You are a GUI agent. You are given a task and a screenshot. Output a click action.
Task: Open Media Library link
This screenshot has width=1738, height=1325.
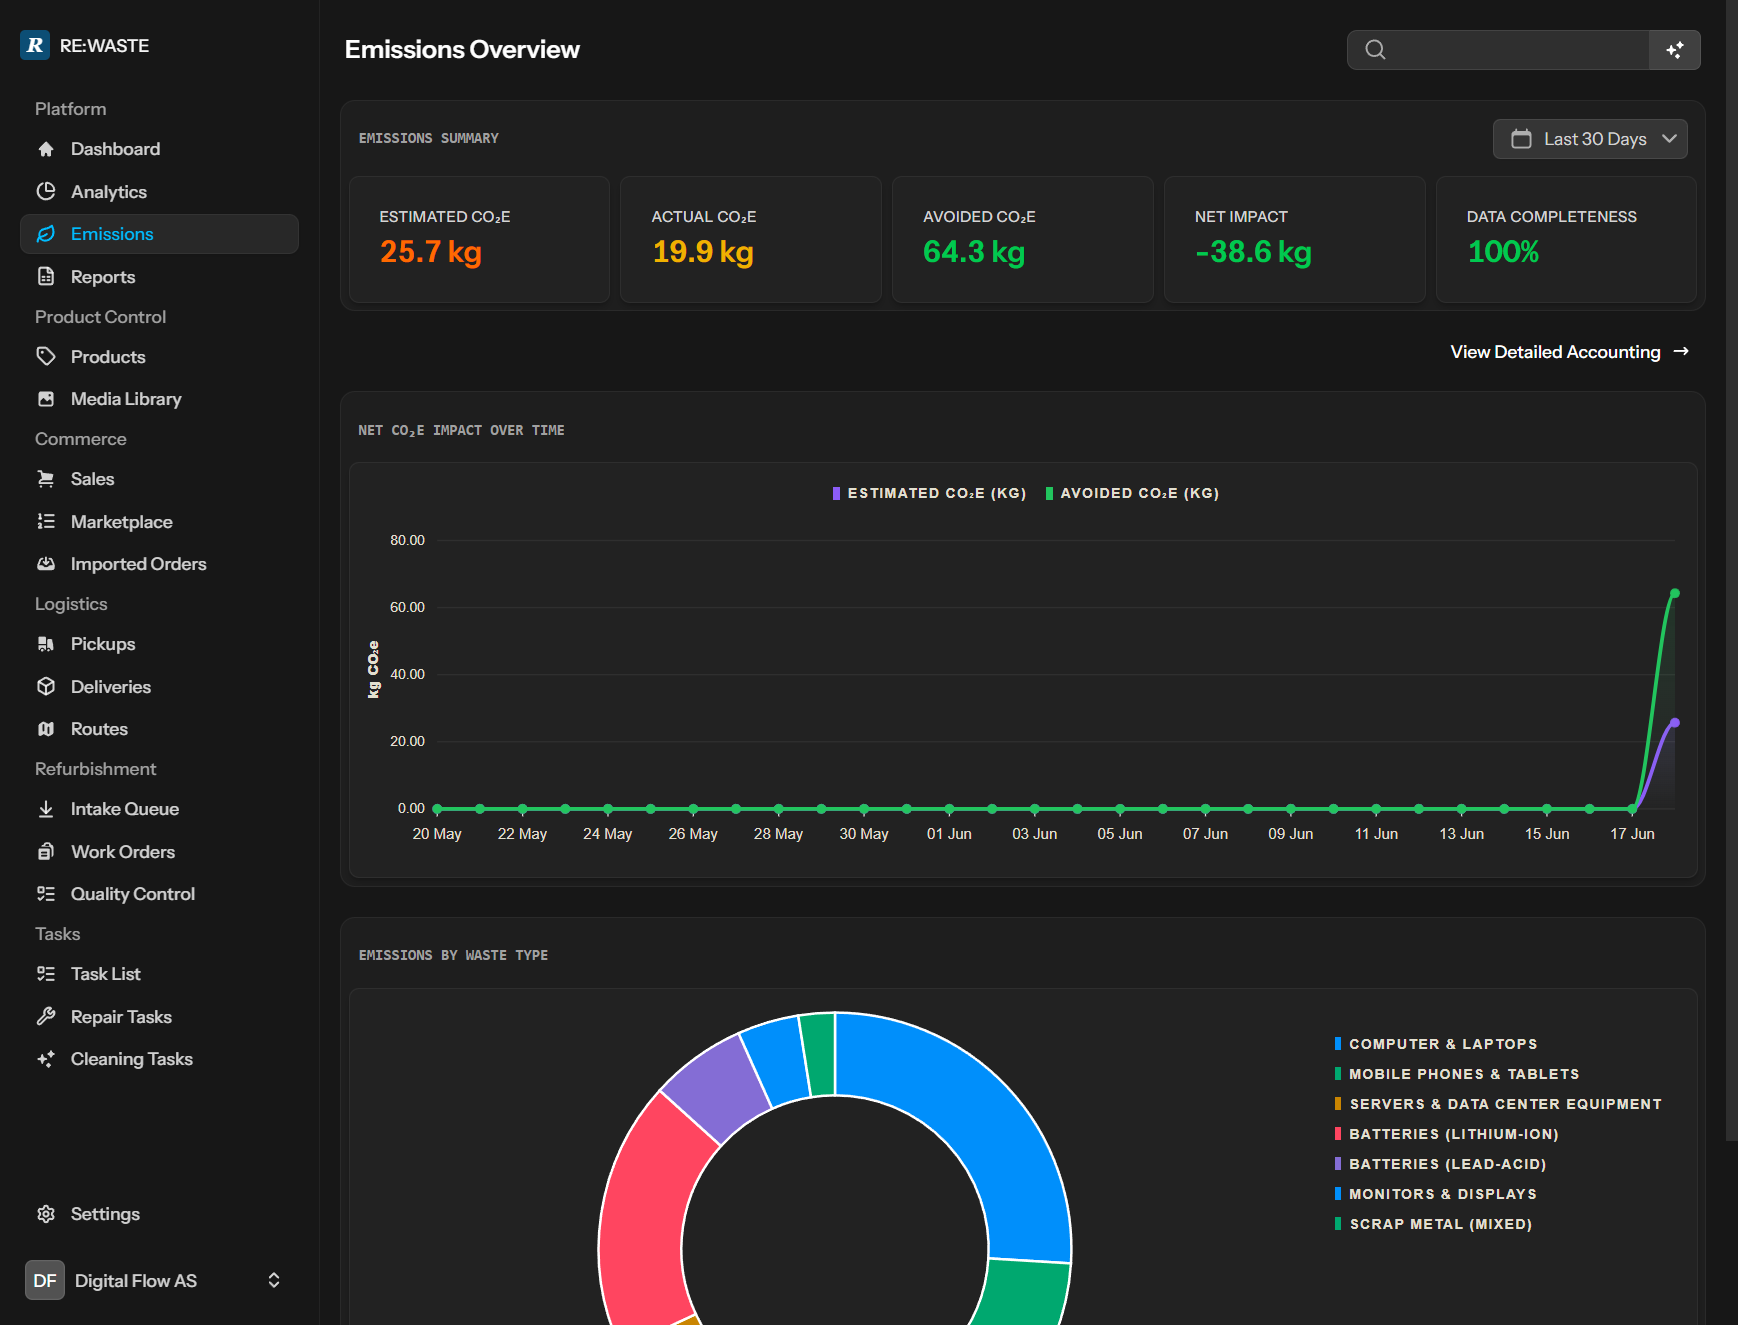point(126,399)
